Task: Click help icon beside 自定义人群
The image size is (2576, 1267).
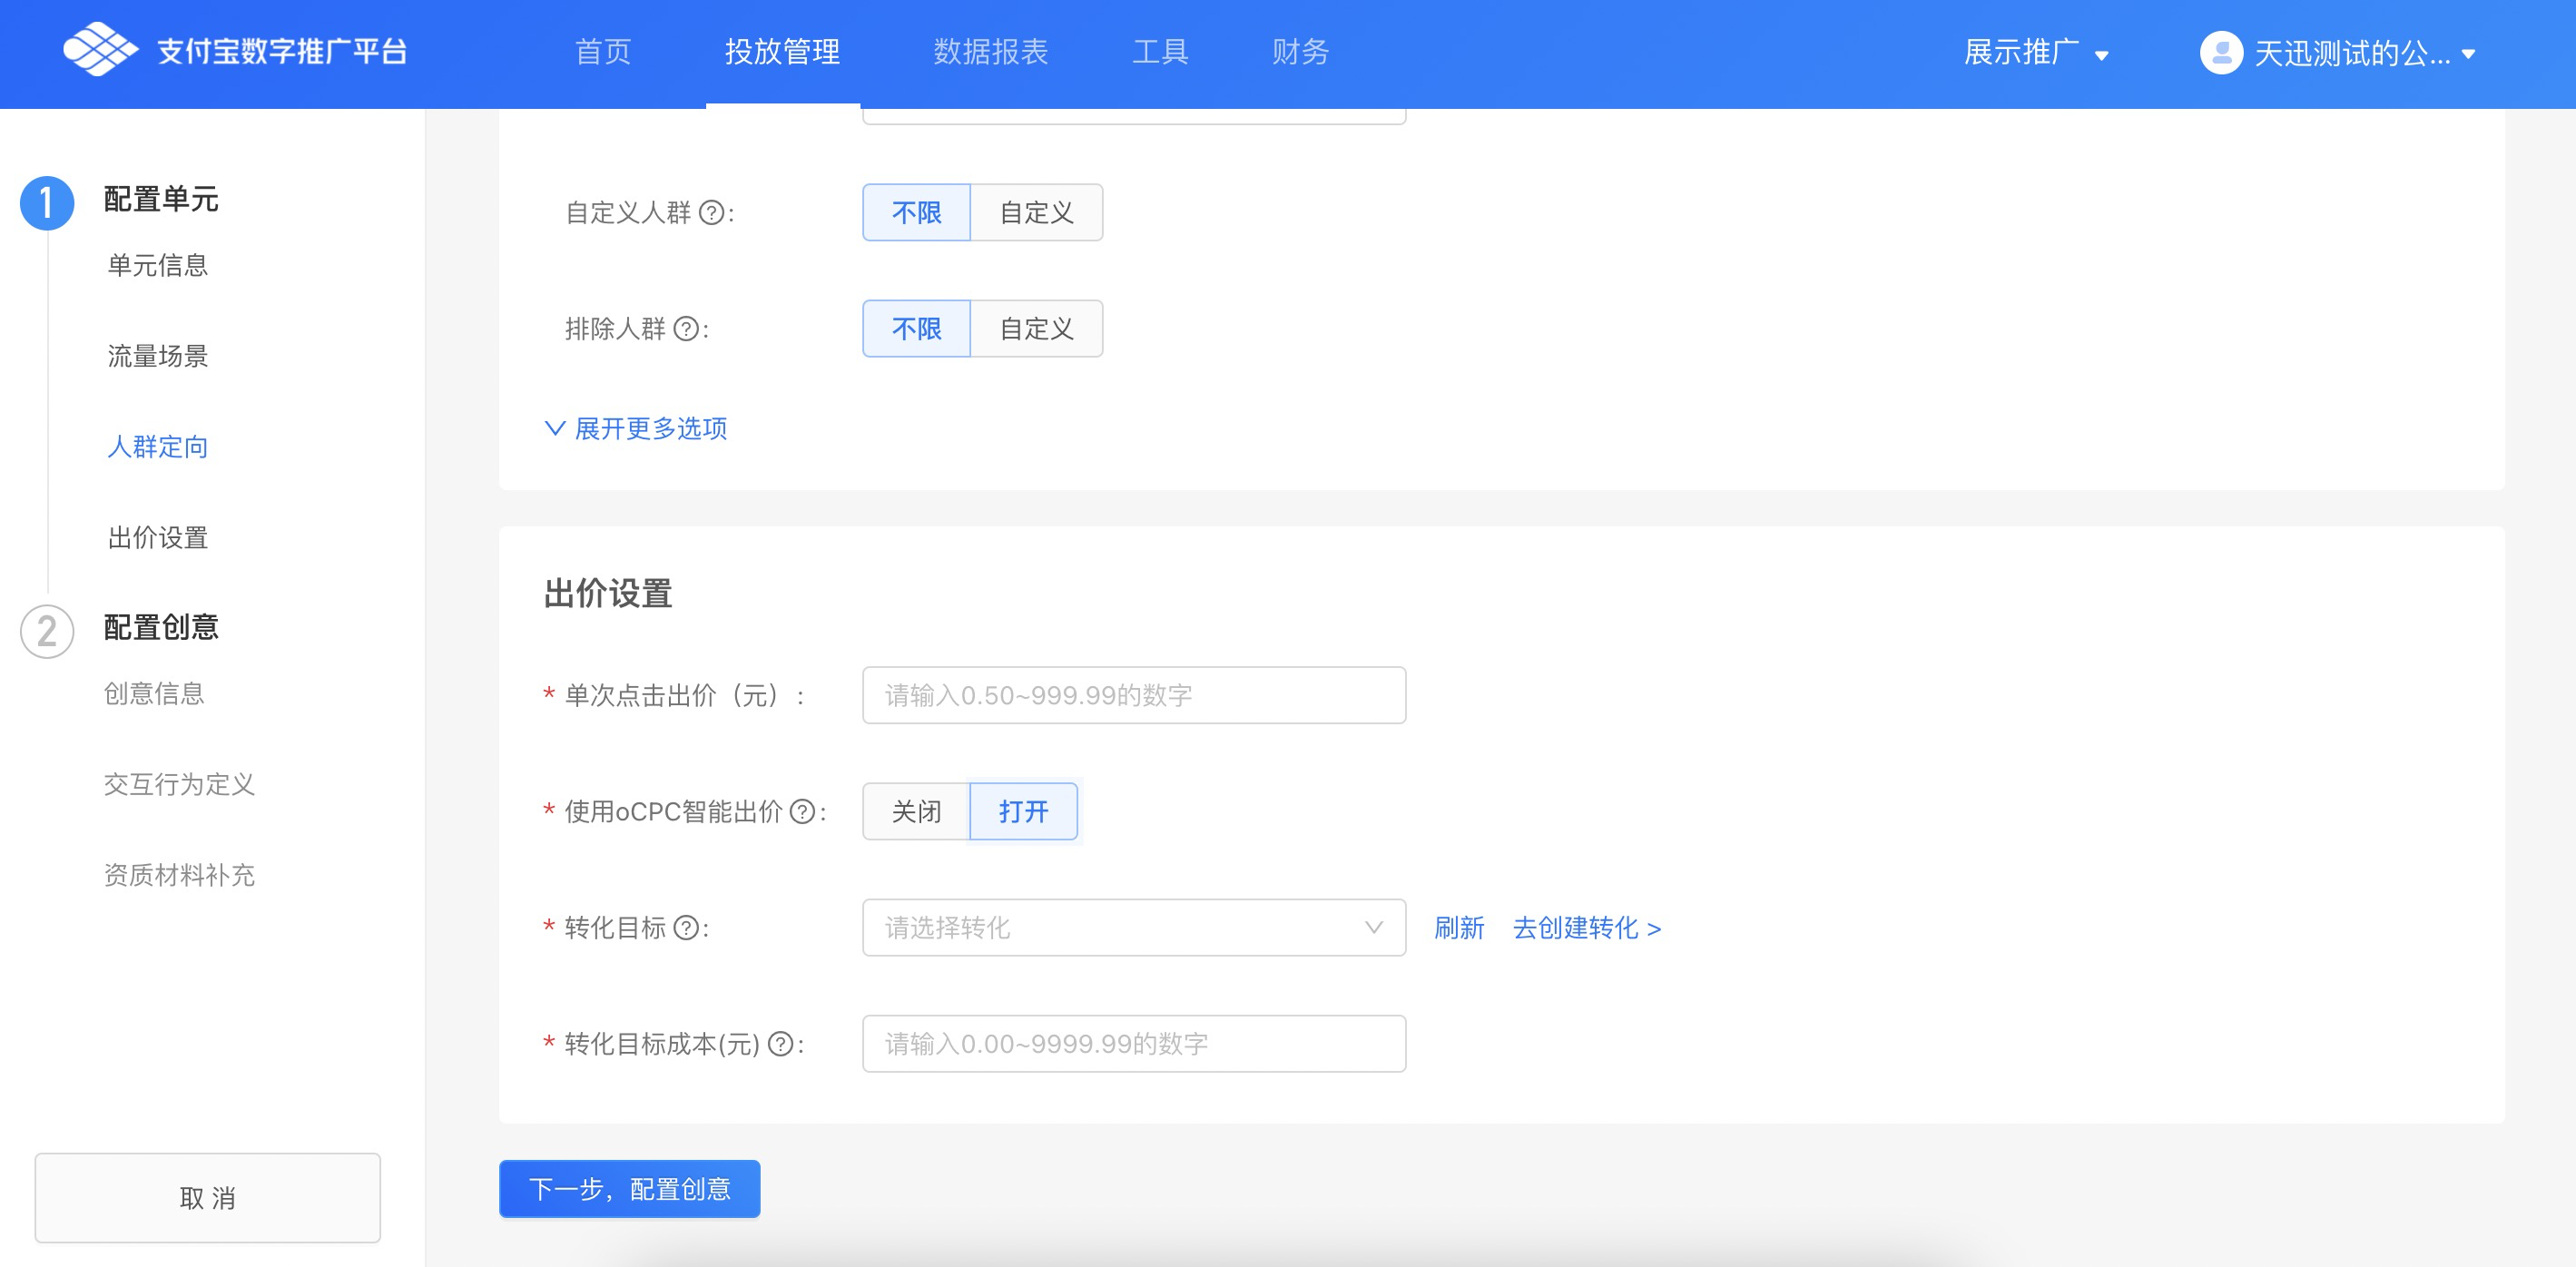Action: 711,213
